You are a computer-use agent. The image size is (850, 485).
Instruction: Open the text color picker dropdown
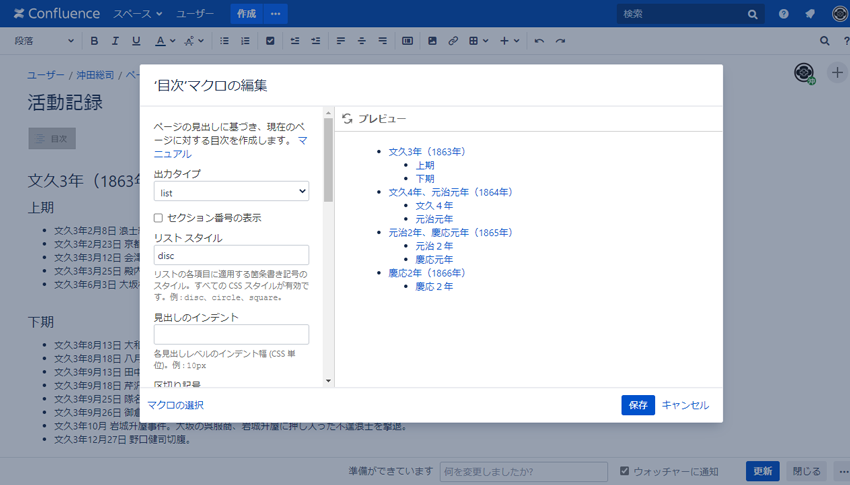tap(165, 41)
